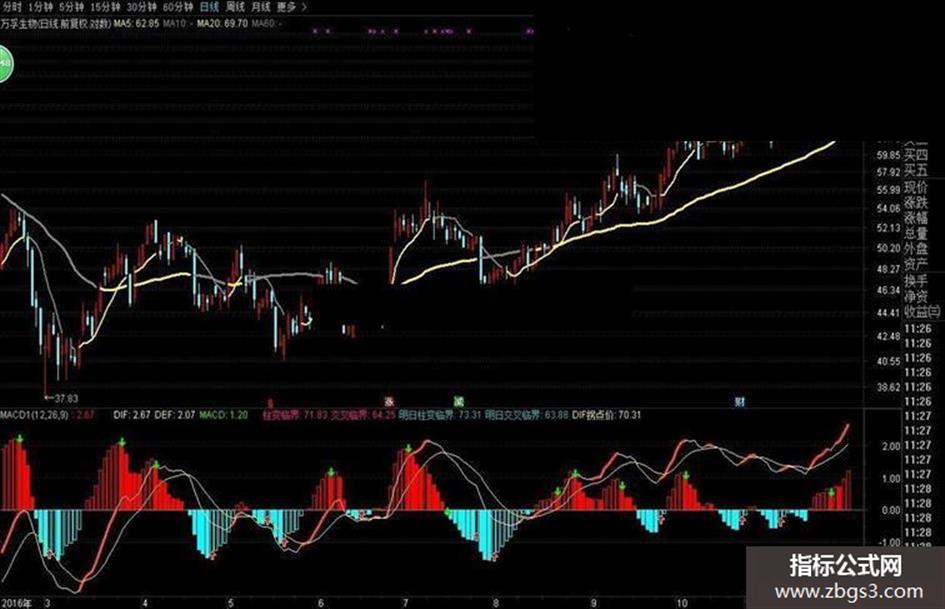Click month 3 on the time axis

click(48, 603)
